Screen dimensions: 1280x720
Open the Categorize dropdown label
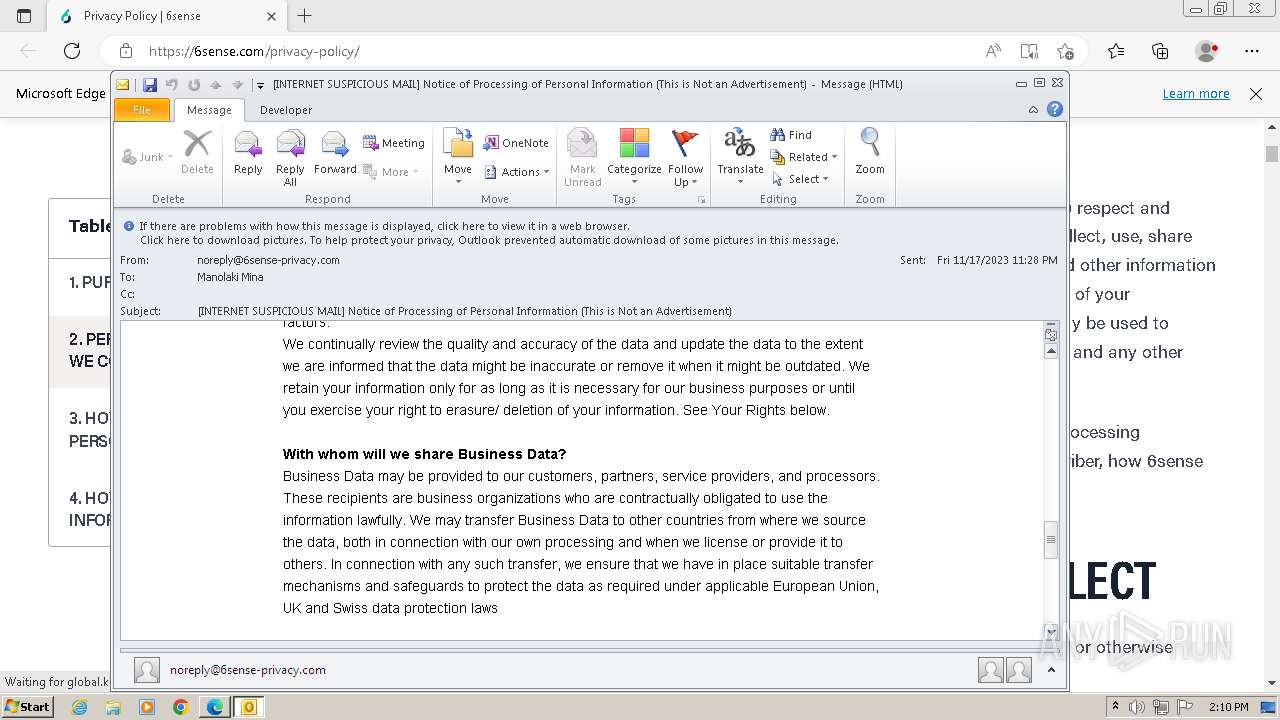click(x=634, y=174)
